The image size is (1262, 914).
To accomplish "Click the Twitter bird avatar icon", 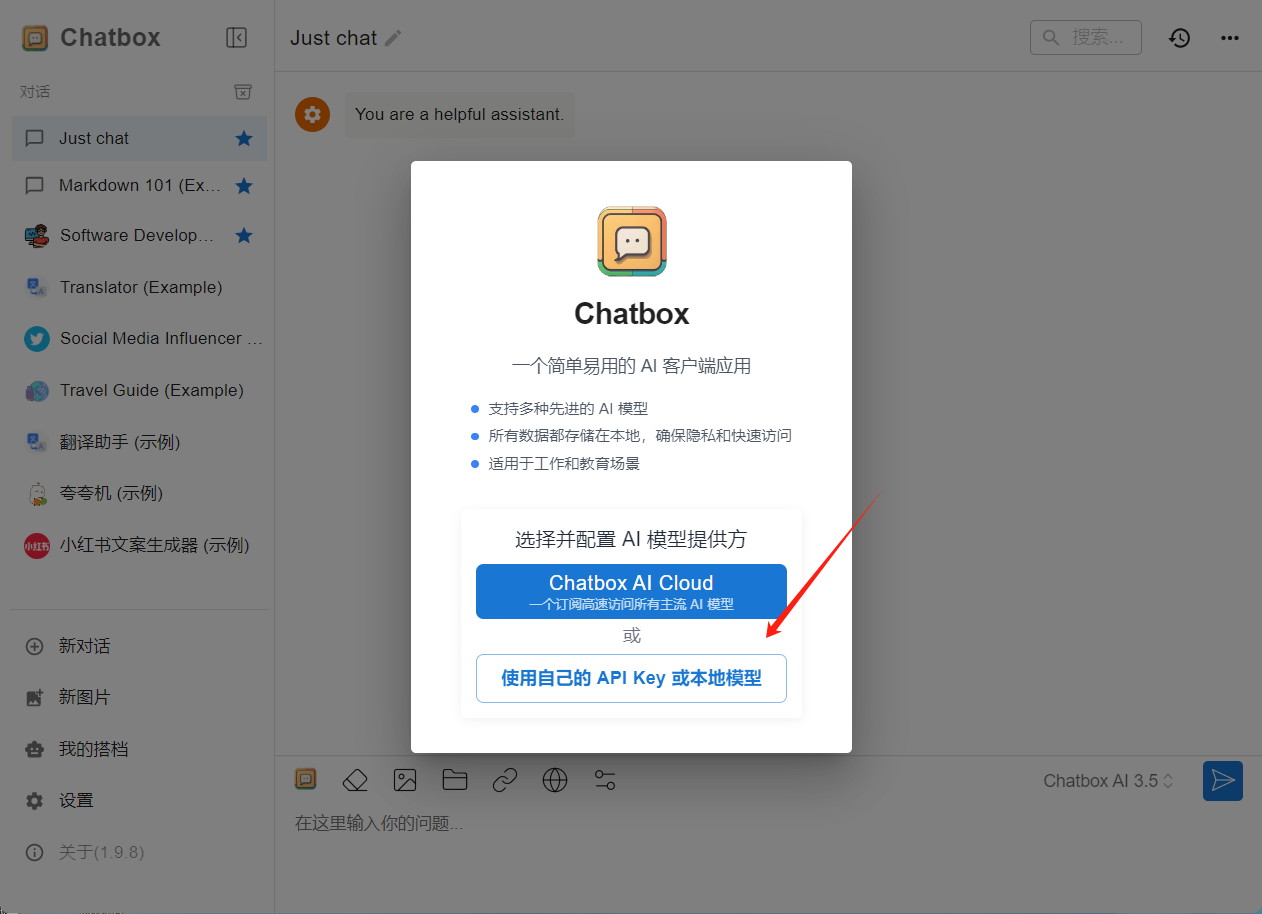I will click(36, 339).
